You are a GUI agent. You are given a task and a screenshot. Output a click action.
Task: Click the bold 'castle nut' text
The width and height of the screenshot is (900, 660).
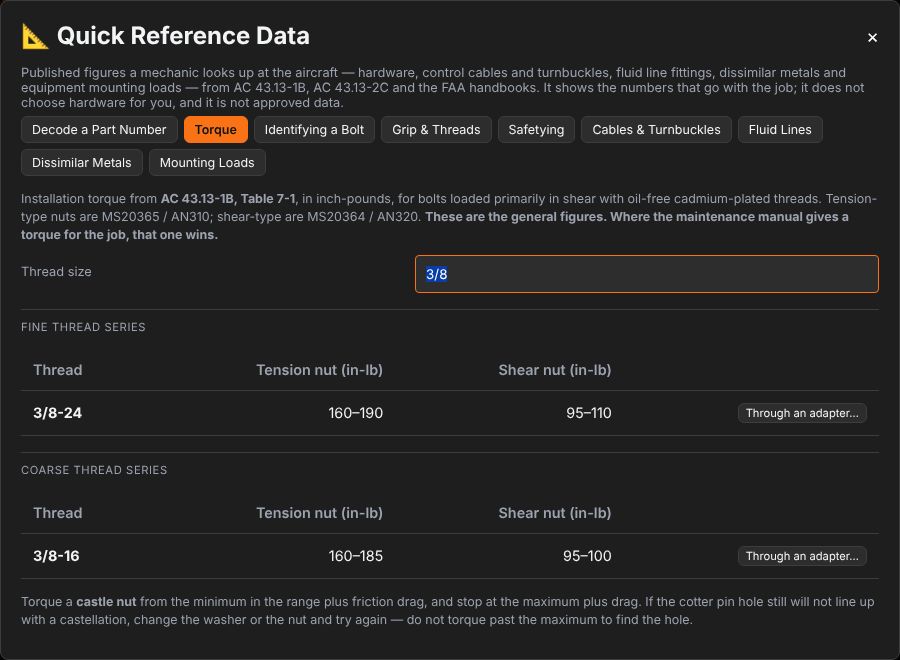(x=106, y=601)
